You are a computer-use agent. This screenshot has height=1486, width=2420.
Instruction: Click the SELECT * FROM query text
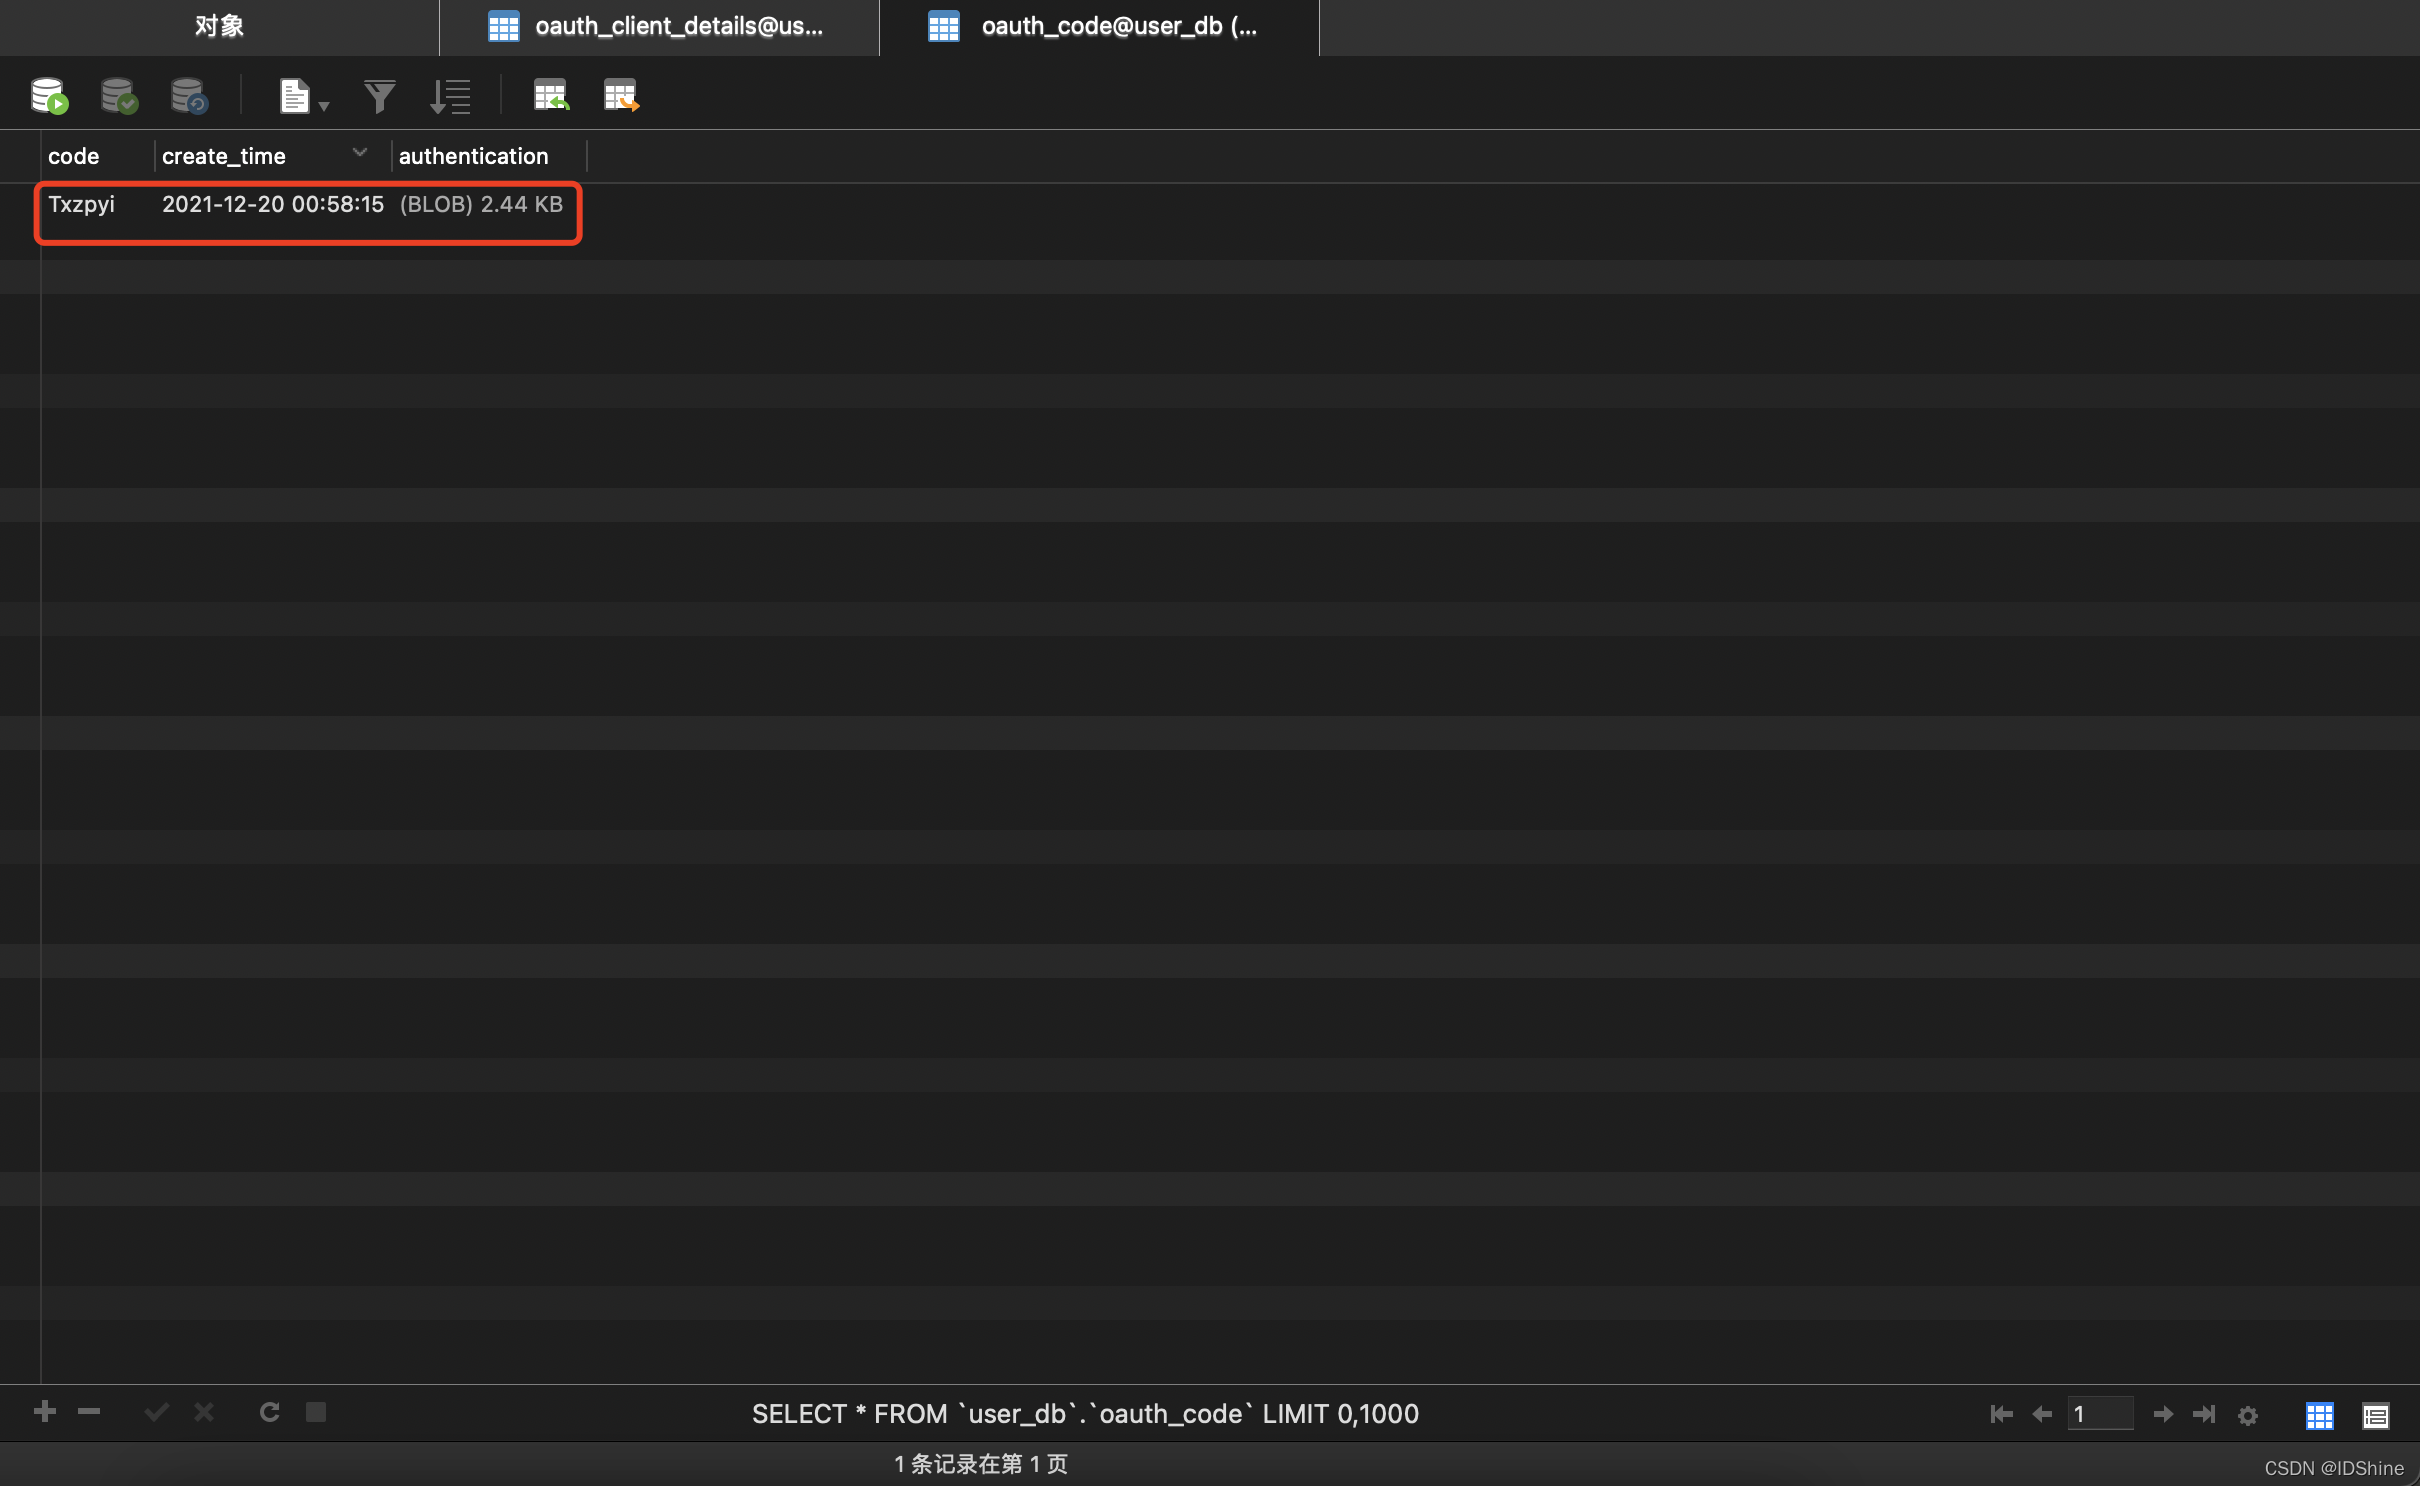[1085, 1414]
